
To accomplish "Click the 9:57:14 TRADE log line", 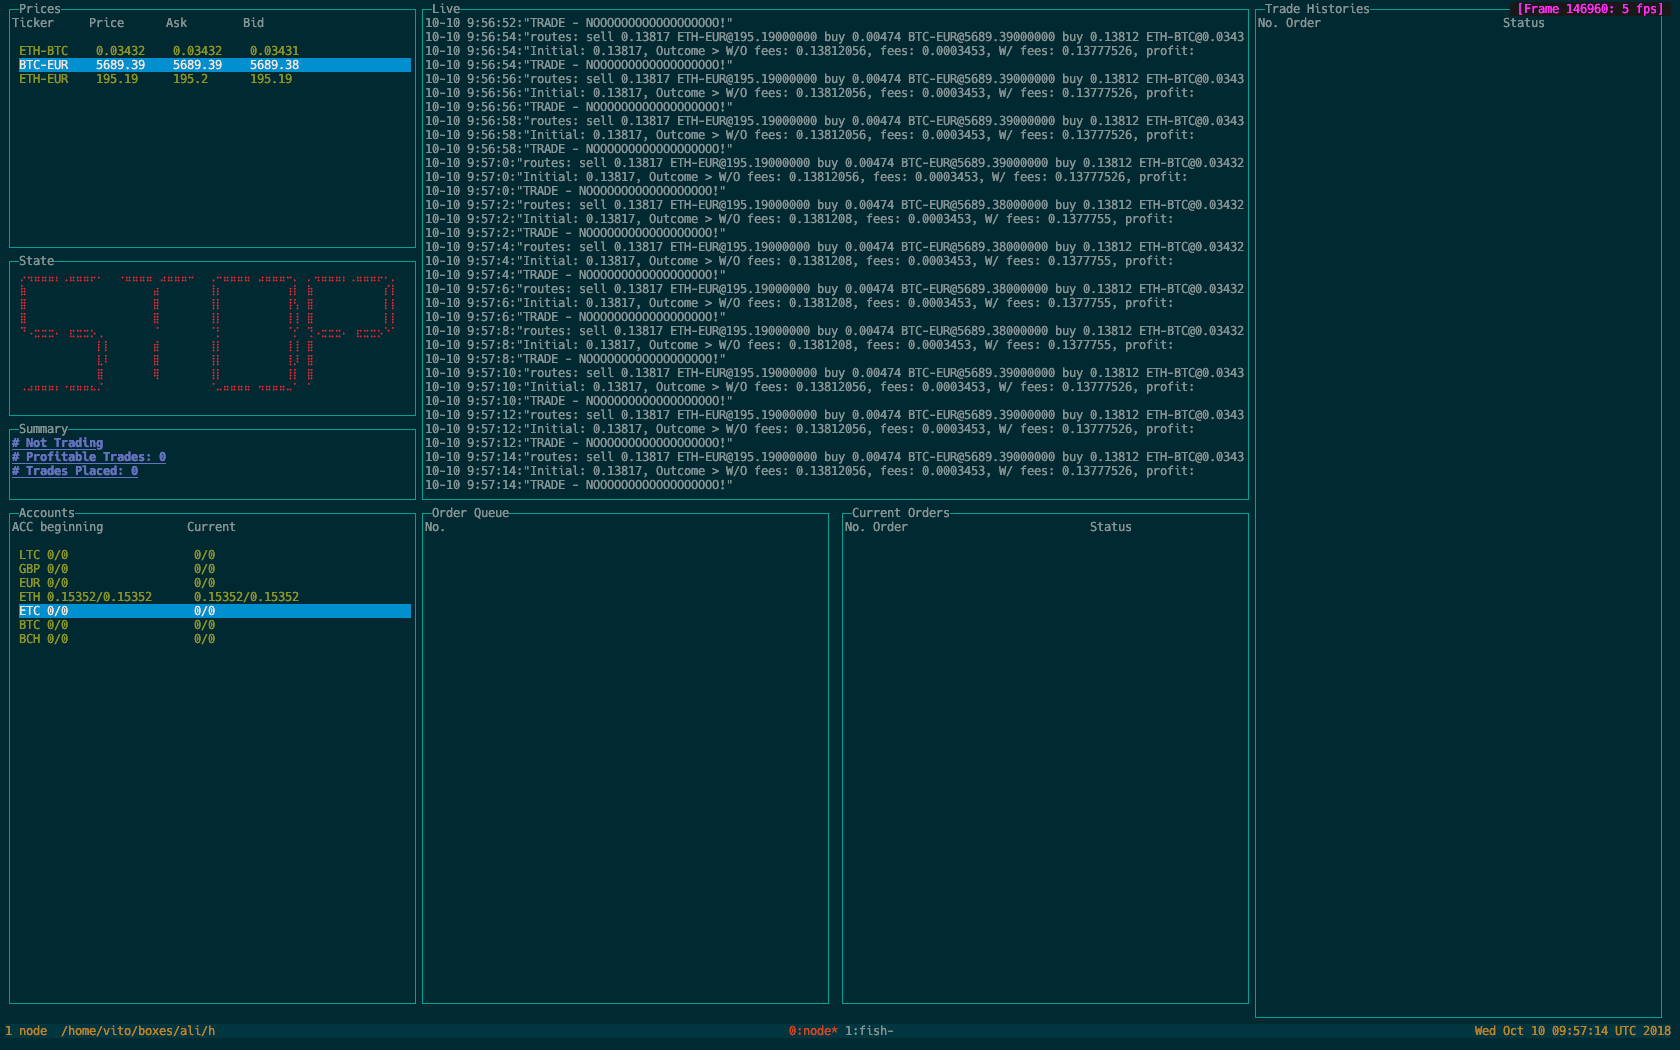I will [579, 485].
